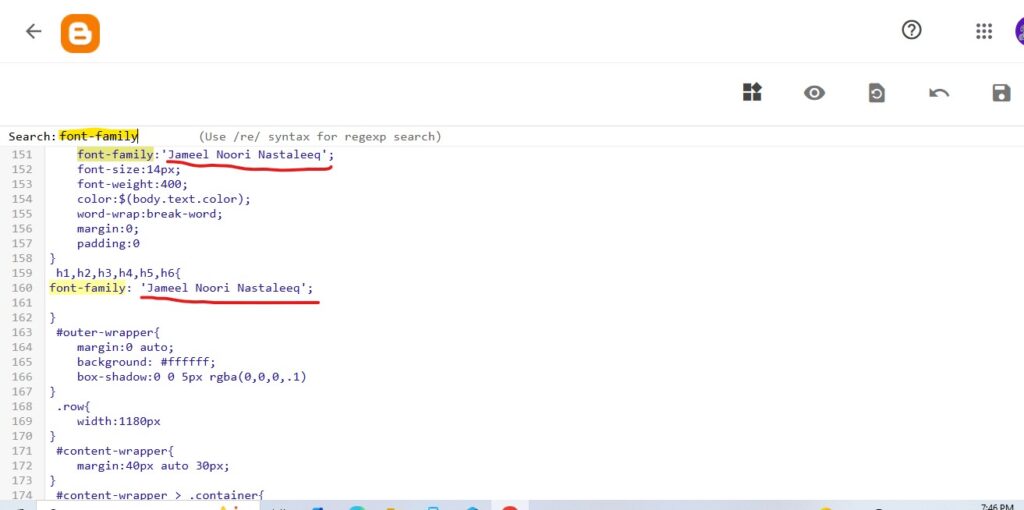Click the Search: label in search bar
1024x510 pixels.
(x=32, y=136)
